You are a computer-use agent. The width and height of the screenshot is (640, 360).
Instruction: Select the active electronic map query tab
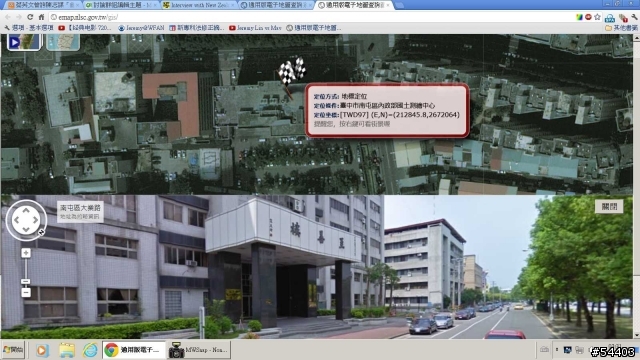353,5
